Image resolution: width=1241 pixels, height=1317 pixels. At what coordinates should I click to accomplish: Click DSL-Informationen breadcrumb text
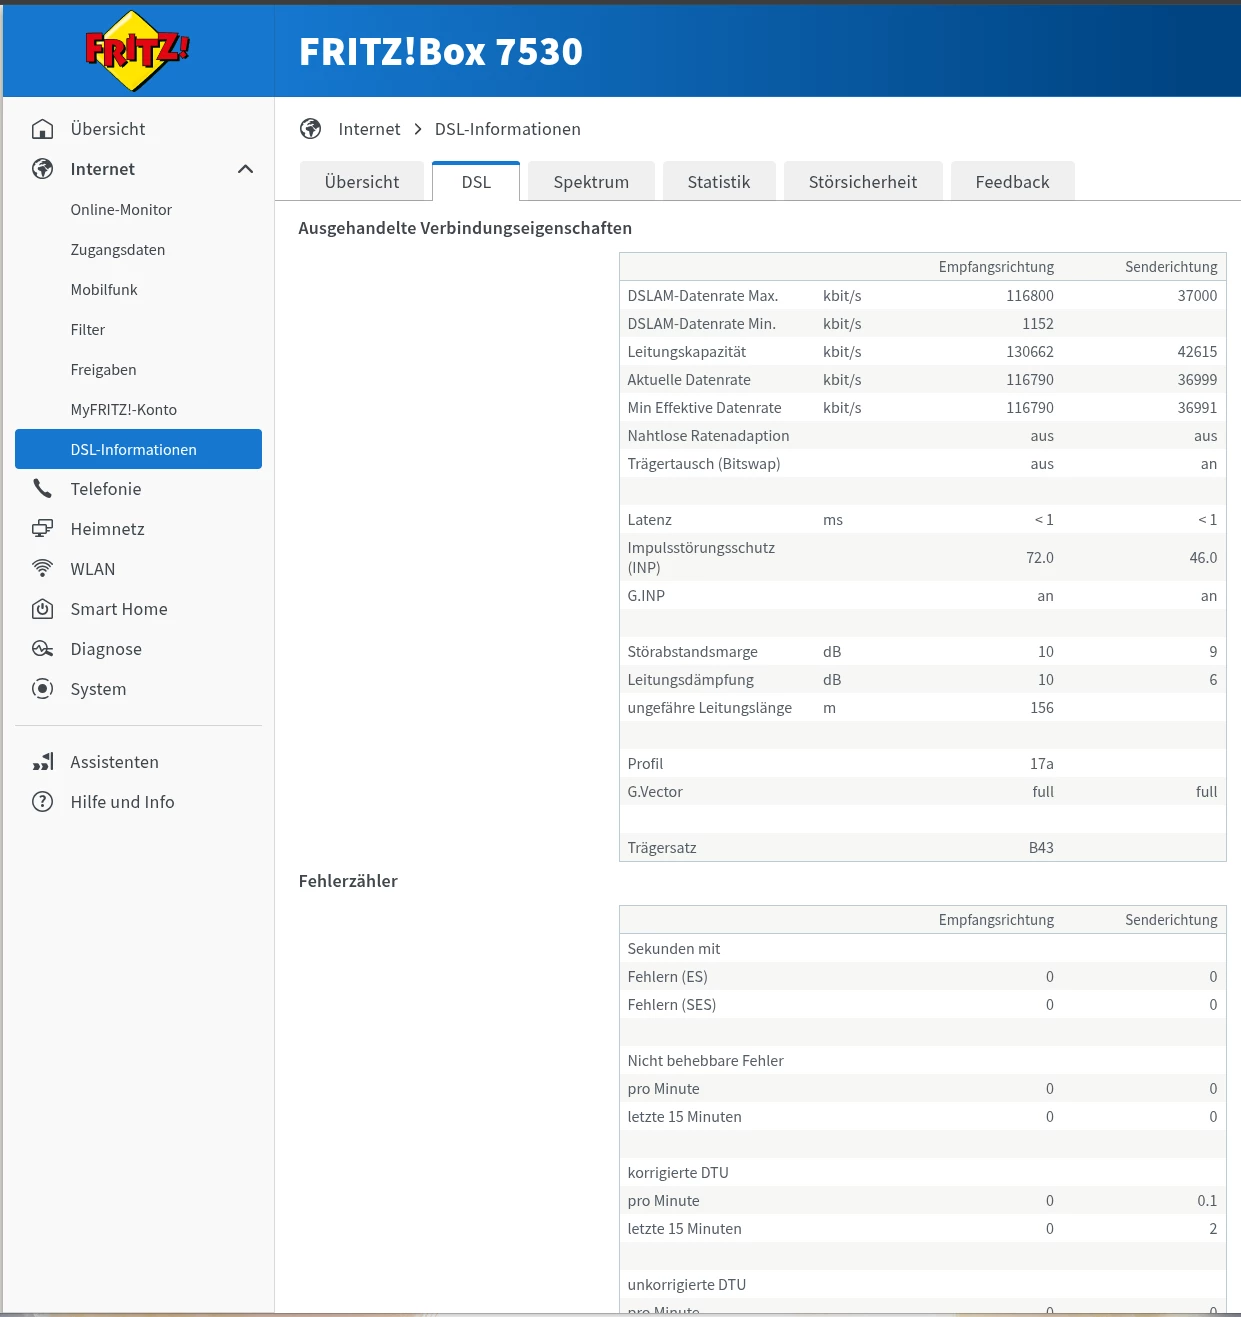(x=508, y=129)
